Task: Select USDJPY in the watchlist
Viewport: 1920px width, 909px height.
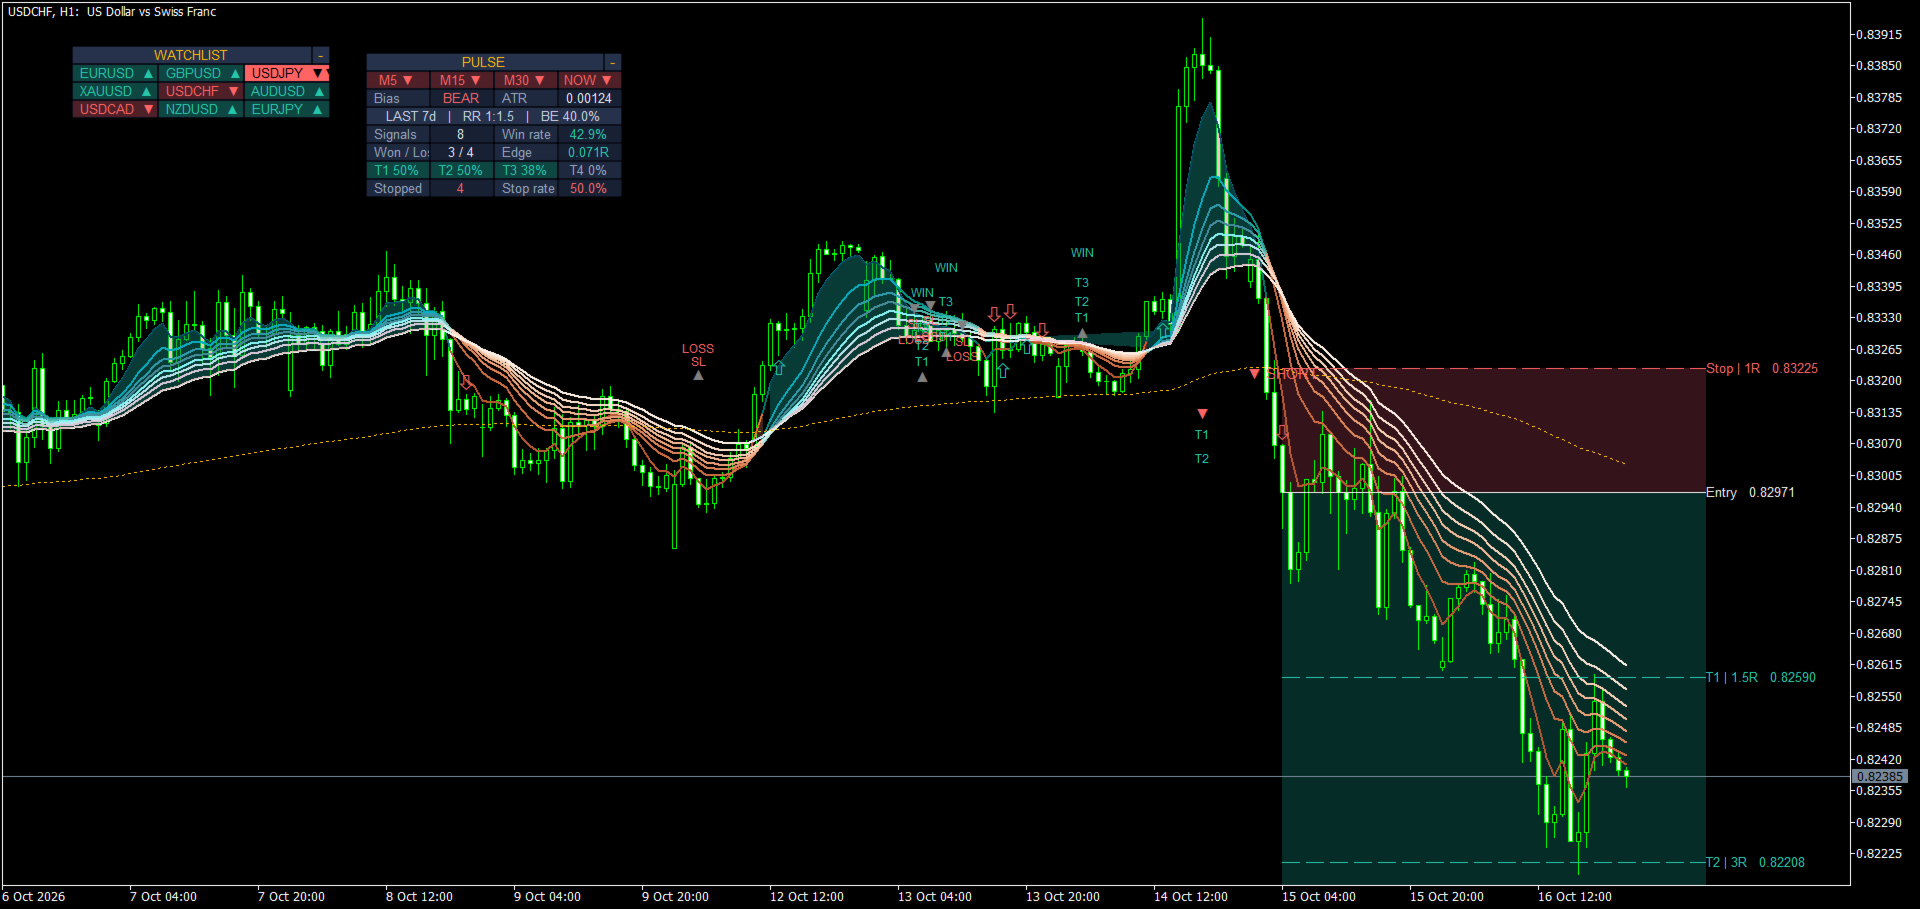Action: tap(287, 73)
